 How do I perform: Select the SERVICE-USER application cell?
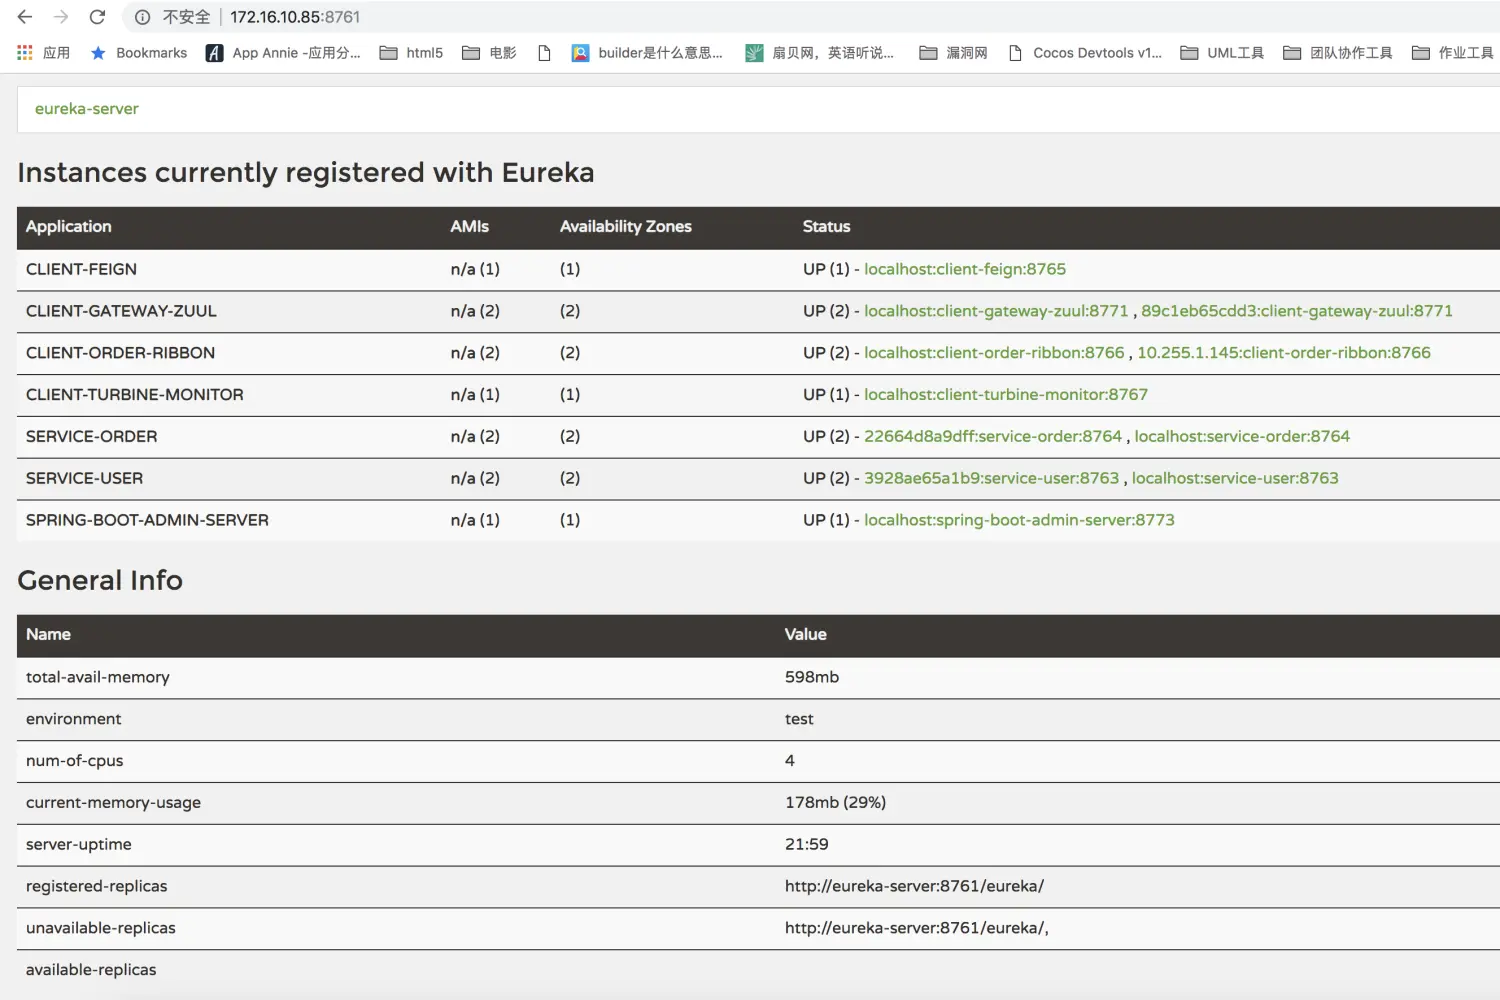(x=85, y=479)
